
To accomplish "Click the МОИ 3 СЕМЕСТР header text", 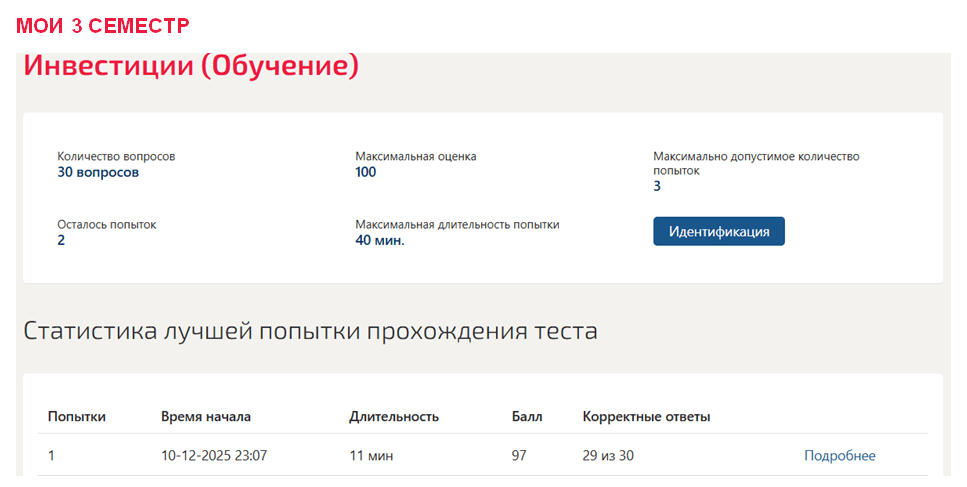I will [x=103, y=26].
